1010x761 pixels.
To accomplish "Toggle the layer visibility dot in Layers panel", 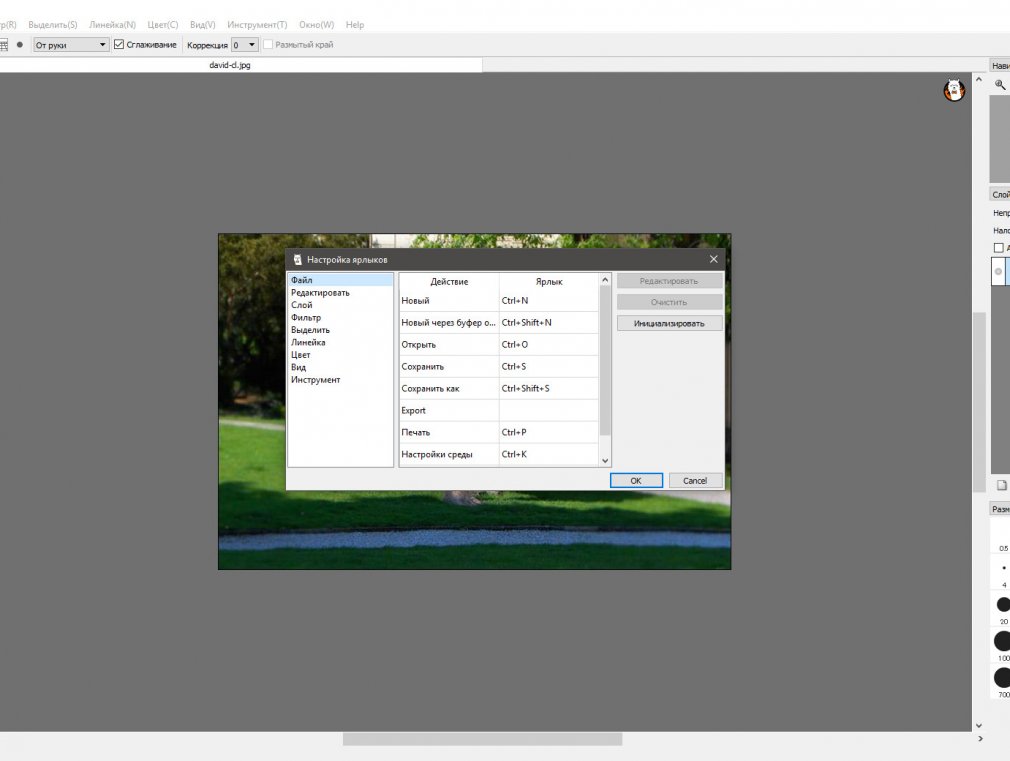I will click(x=998, y=271).
